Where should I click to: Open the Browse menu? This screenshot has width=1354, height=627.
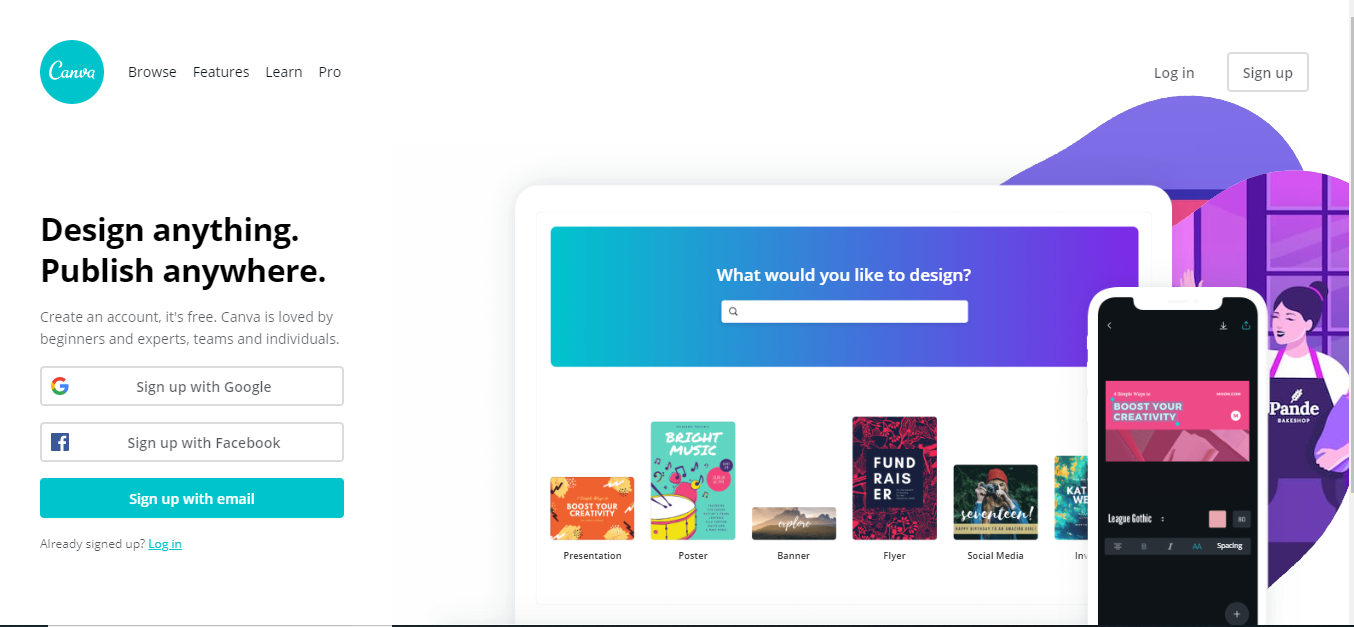(x=152, y=72)
